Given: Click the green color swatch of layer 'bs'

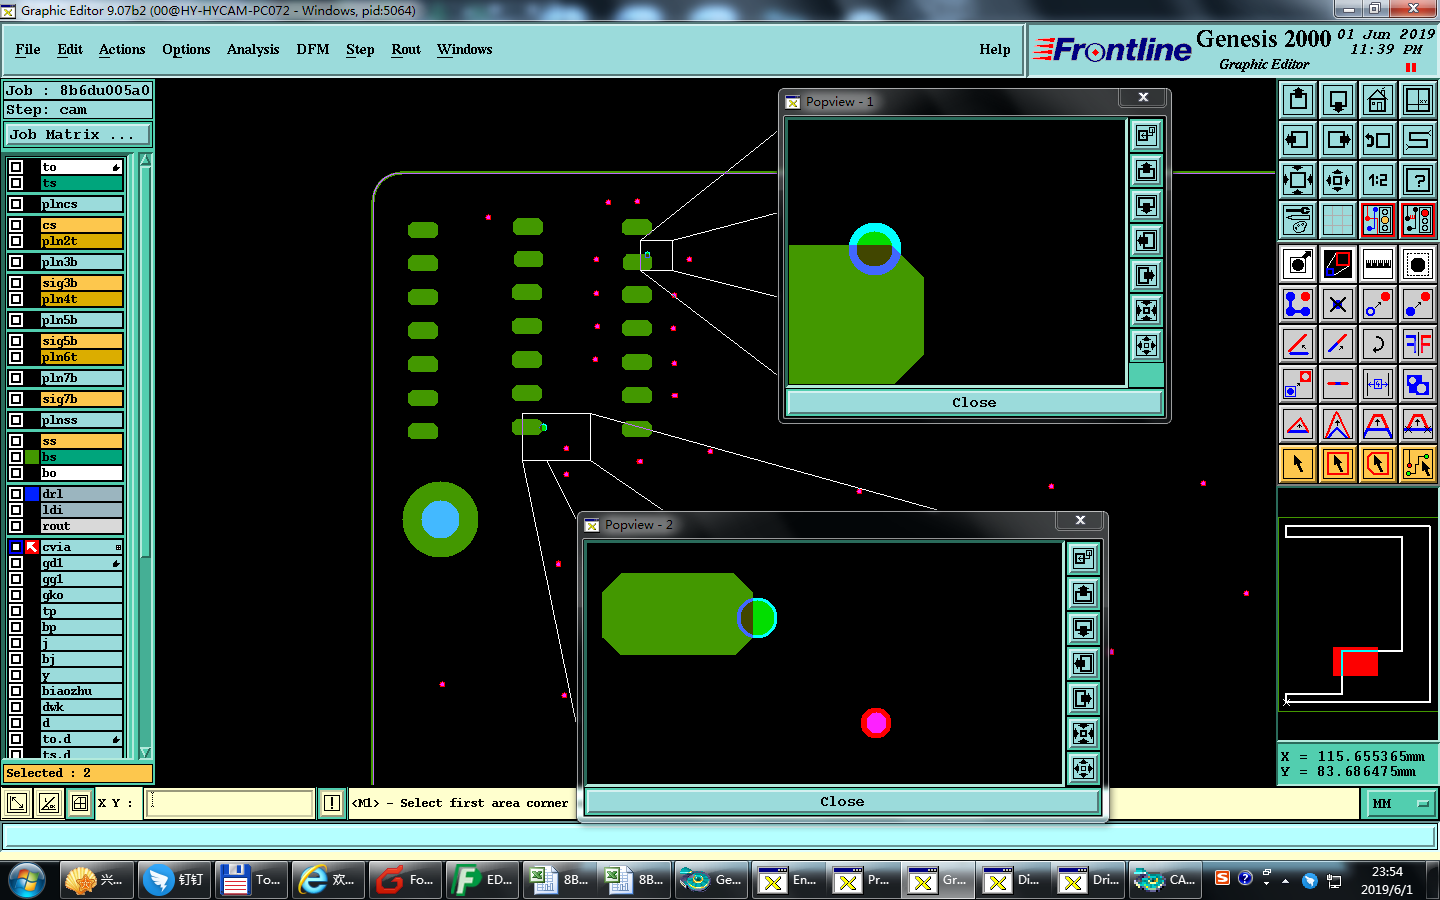Looking at the screenshot, I should coord(33,457).
